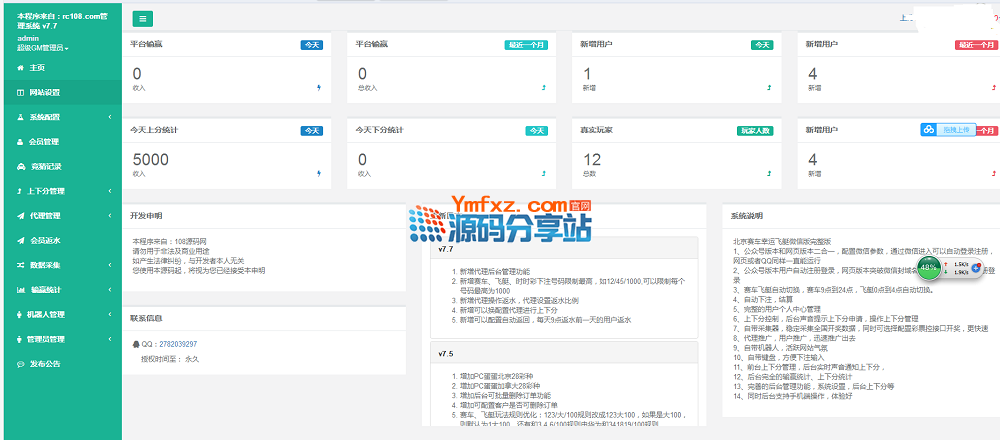The image size is (1000, 440).
Task: Click the shuffle icon for 数据采集
Action: pyautogui.click(x=20, y=265)
